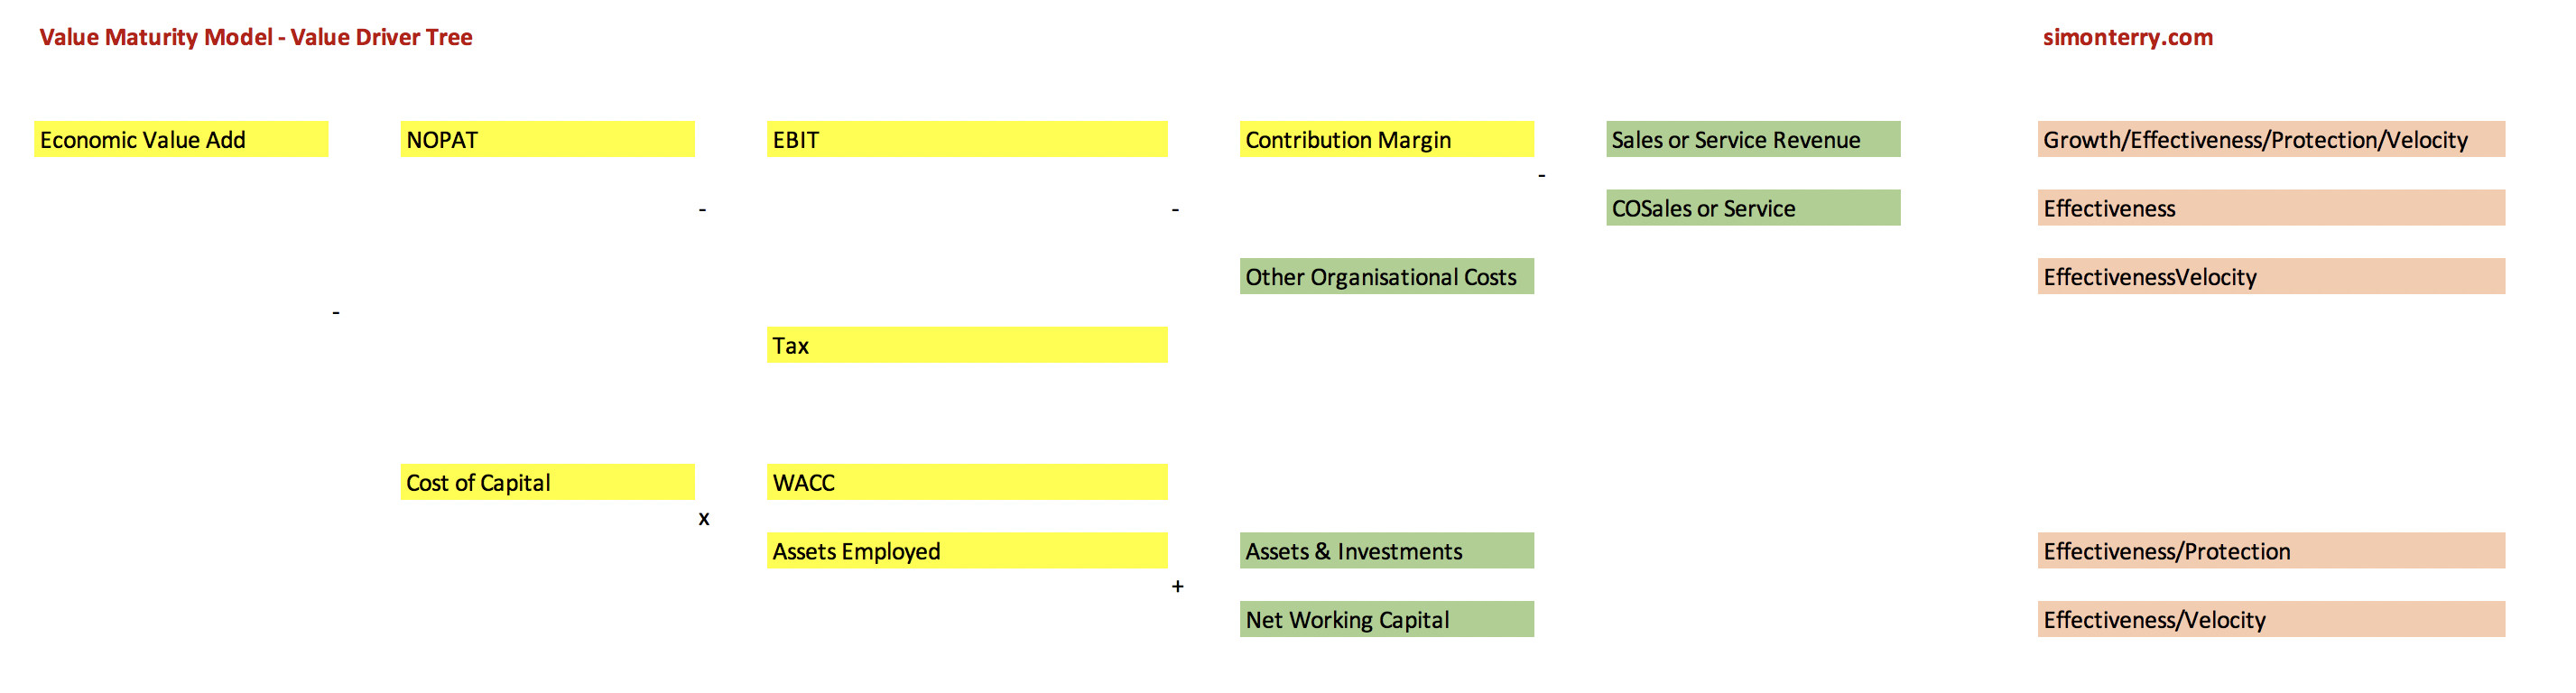
Task: Click the x multiplication operator symbol
Action: click(704, 518)
